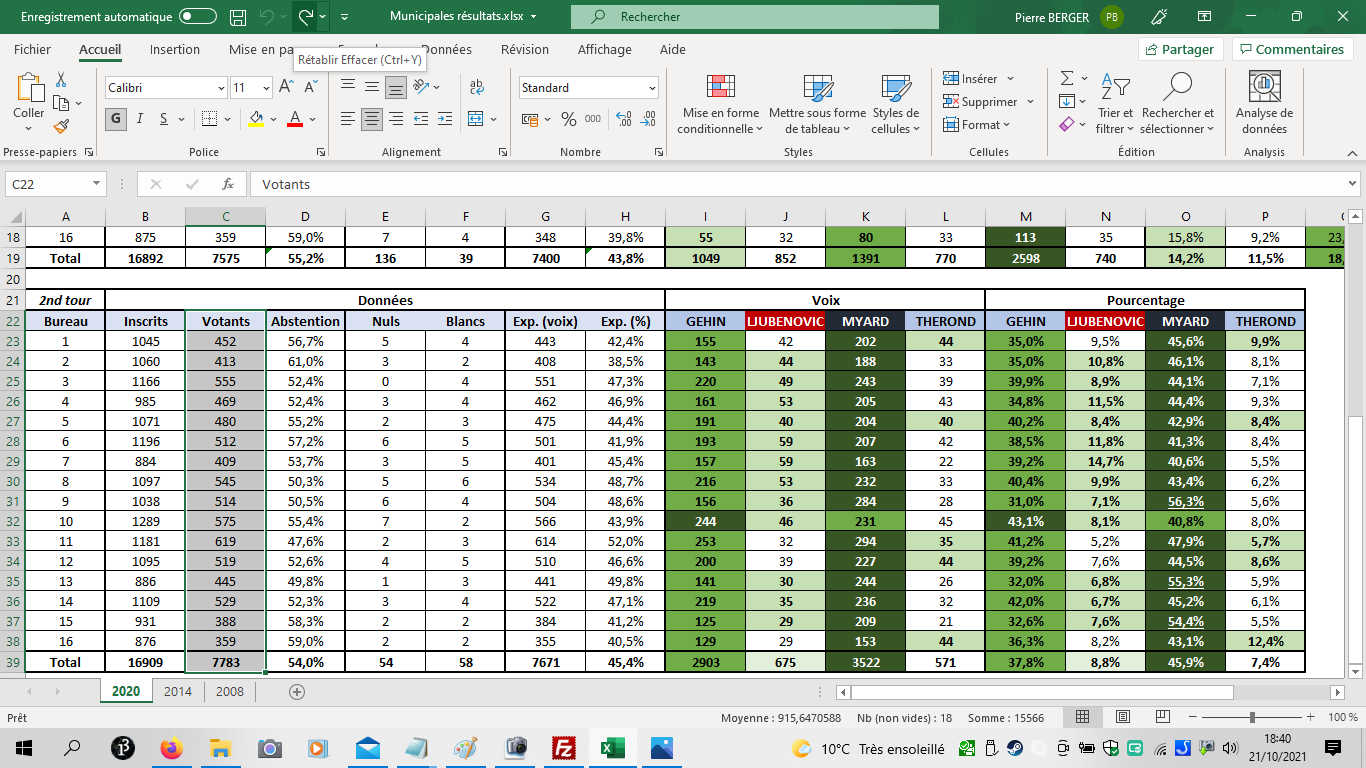Apply percent style number format
This screenshot has height=768, width=1366.
click(568, 119)
